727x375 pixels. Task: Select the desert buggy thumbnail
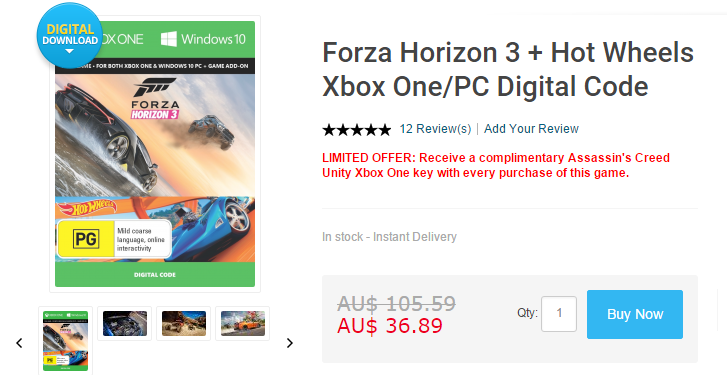[184, 324]
